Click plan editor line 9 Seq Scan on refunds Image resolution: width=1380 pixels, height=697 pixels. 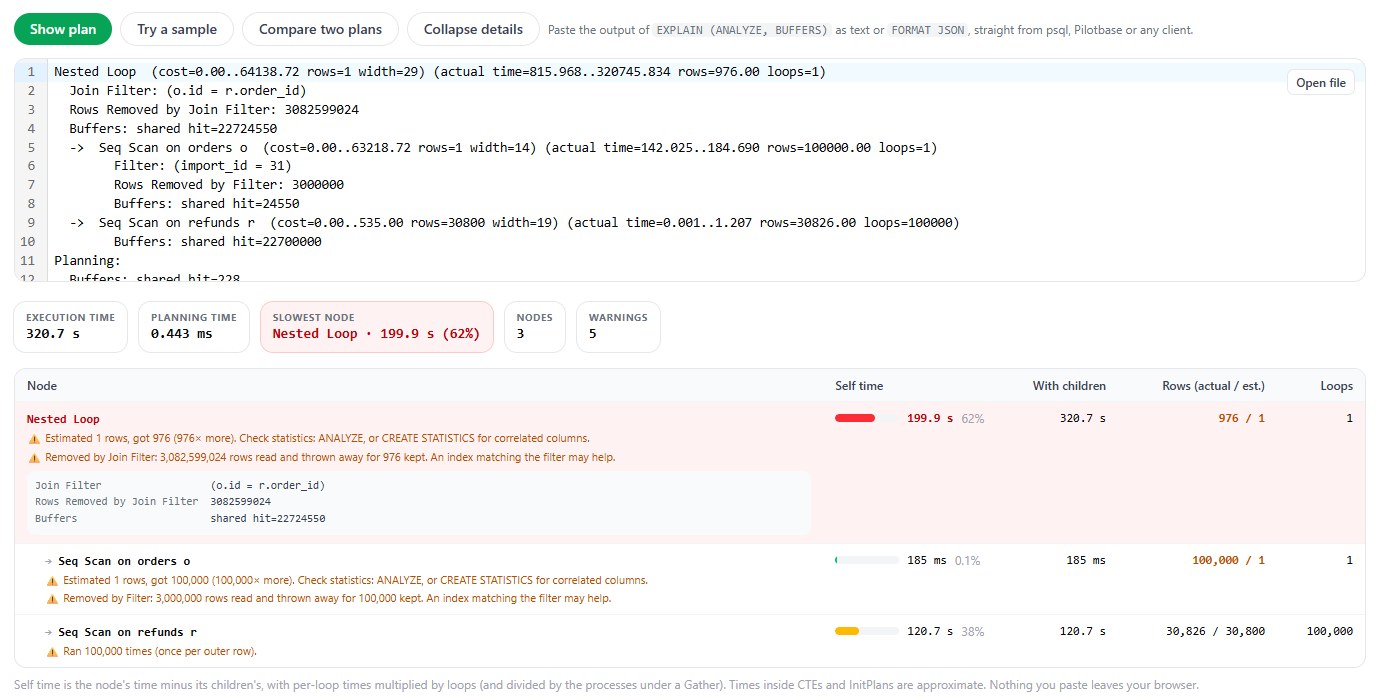(x=514, y=222)
